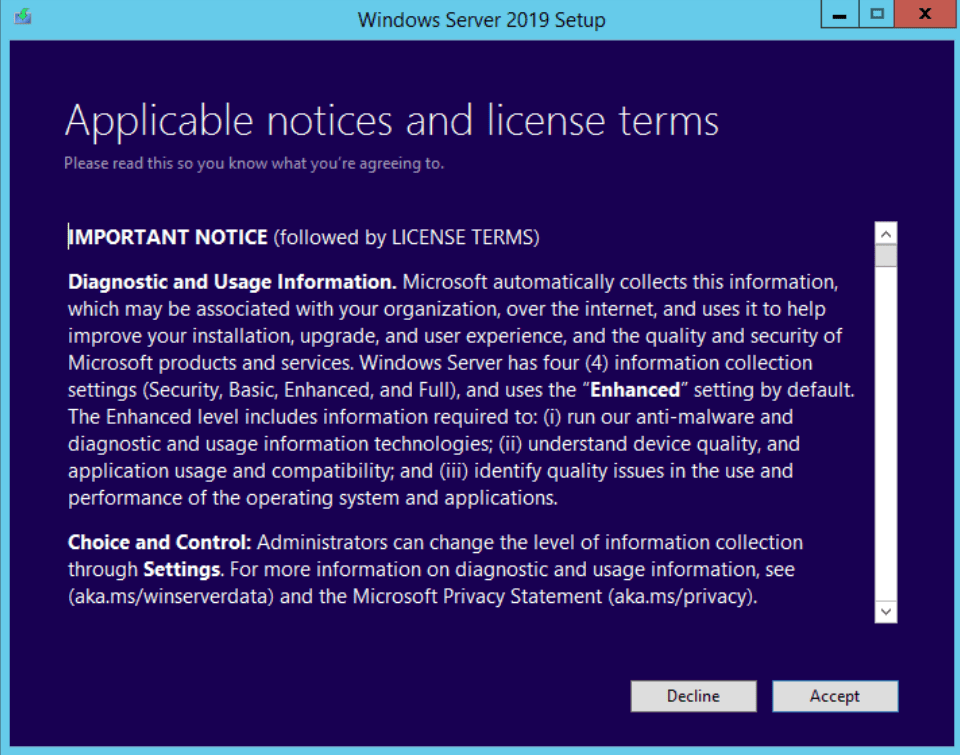Click the 'Choice and Control:' bold heading

coord(159,542)
